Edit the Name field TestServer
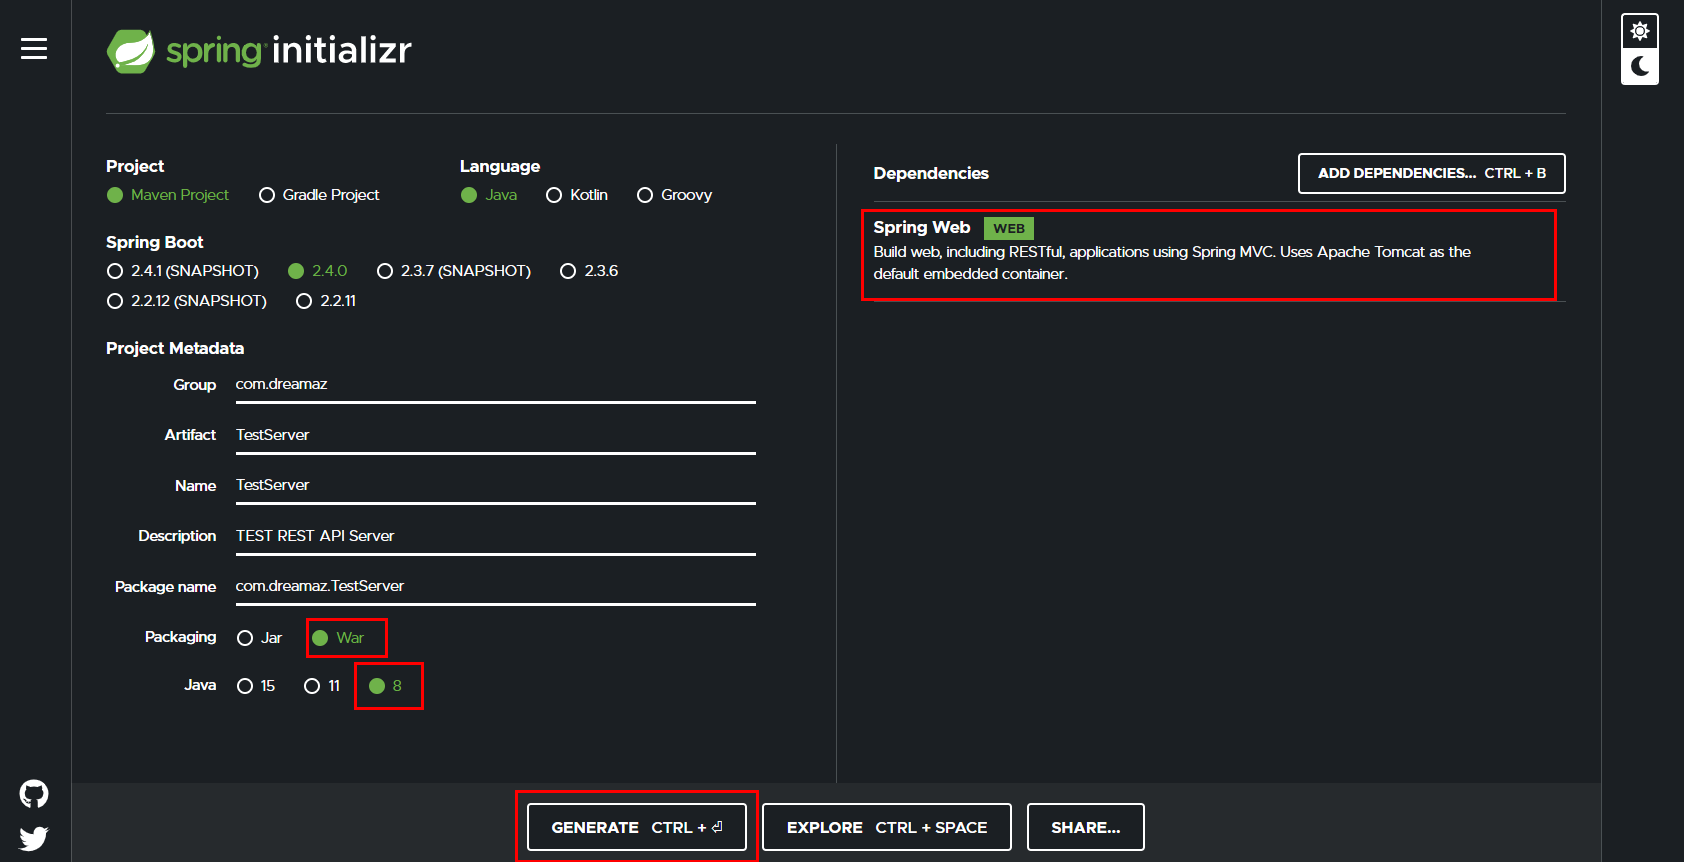Image resolution: width=1684 pixels, height=862 pixels. pyautogui.click(x=496, y=485)
